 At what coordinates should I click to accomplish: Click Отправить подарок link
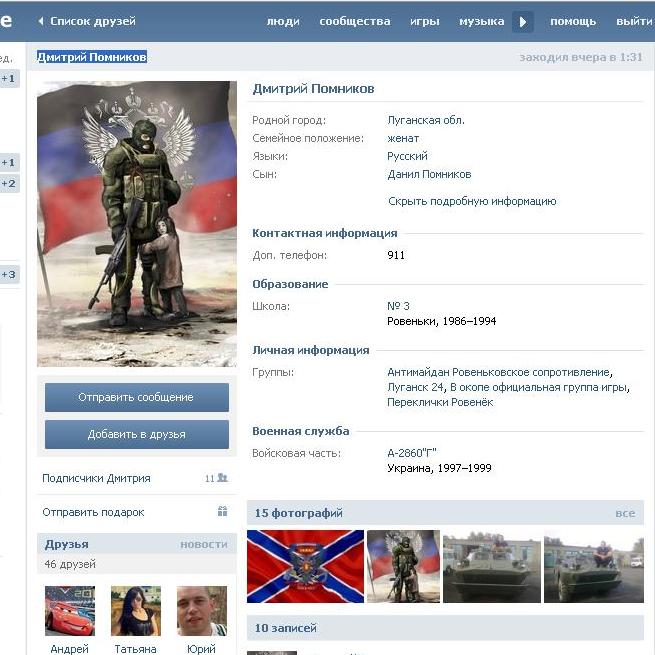click(x=93, y=512)
